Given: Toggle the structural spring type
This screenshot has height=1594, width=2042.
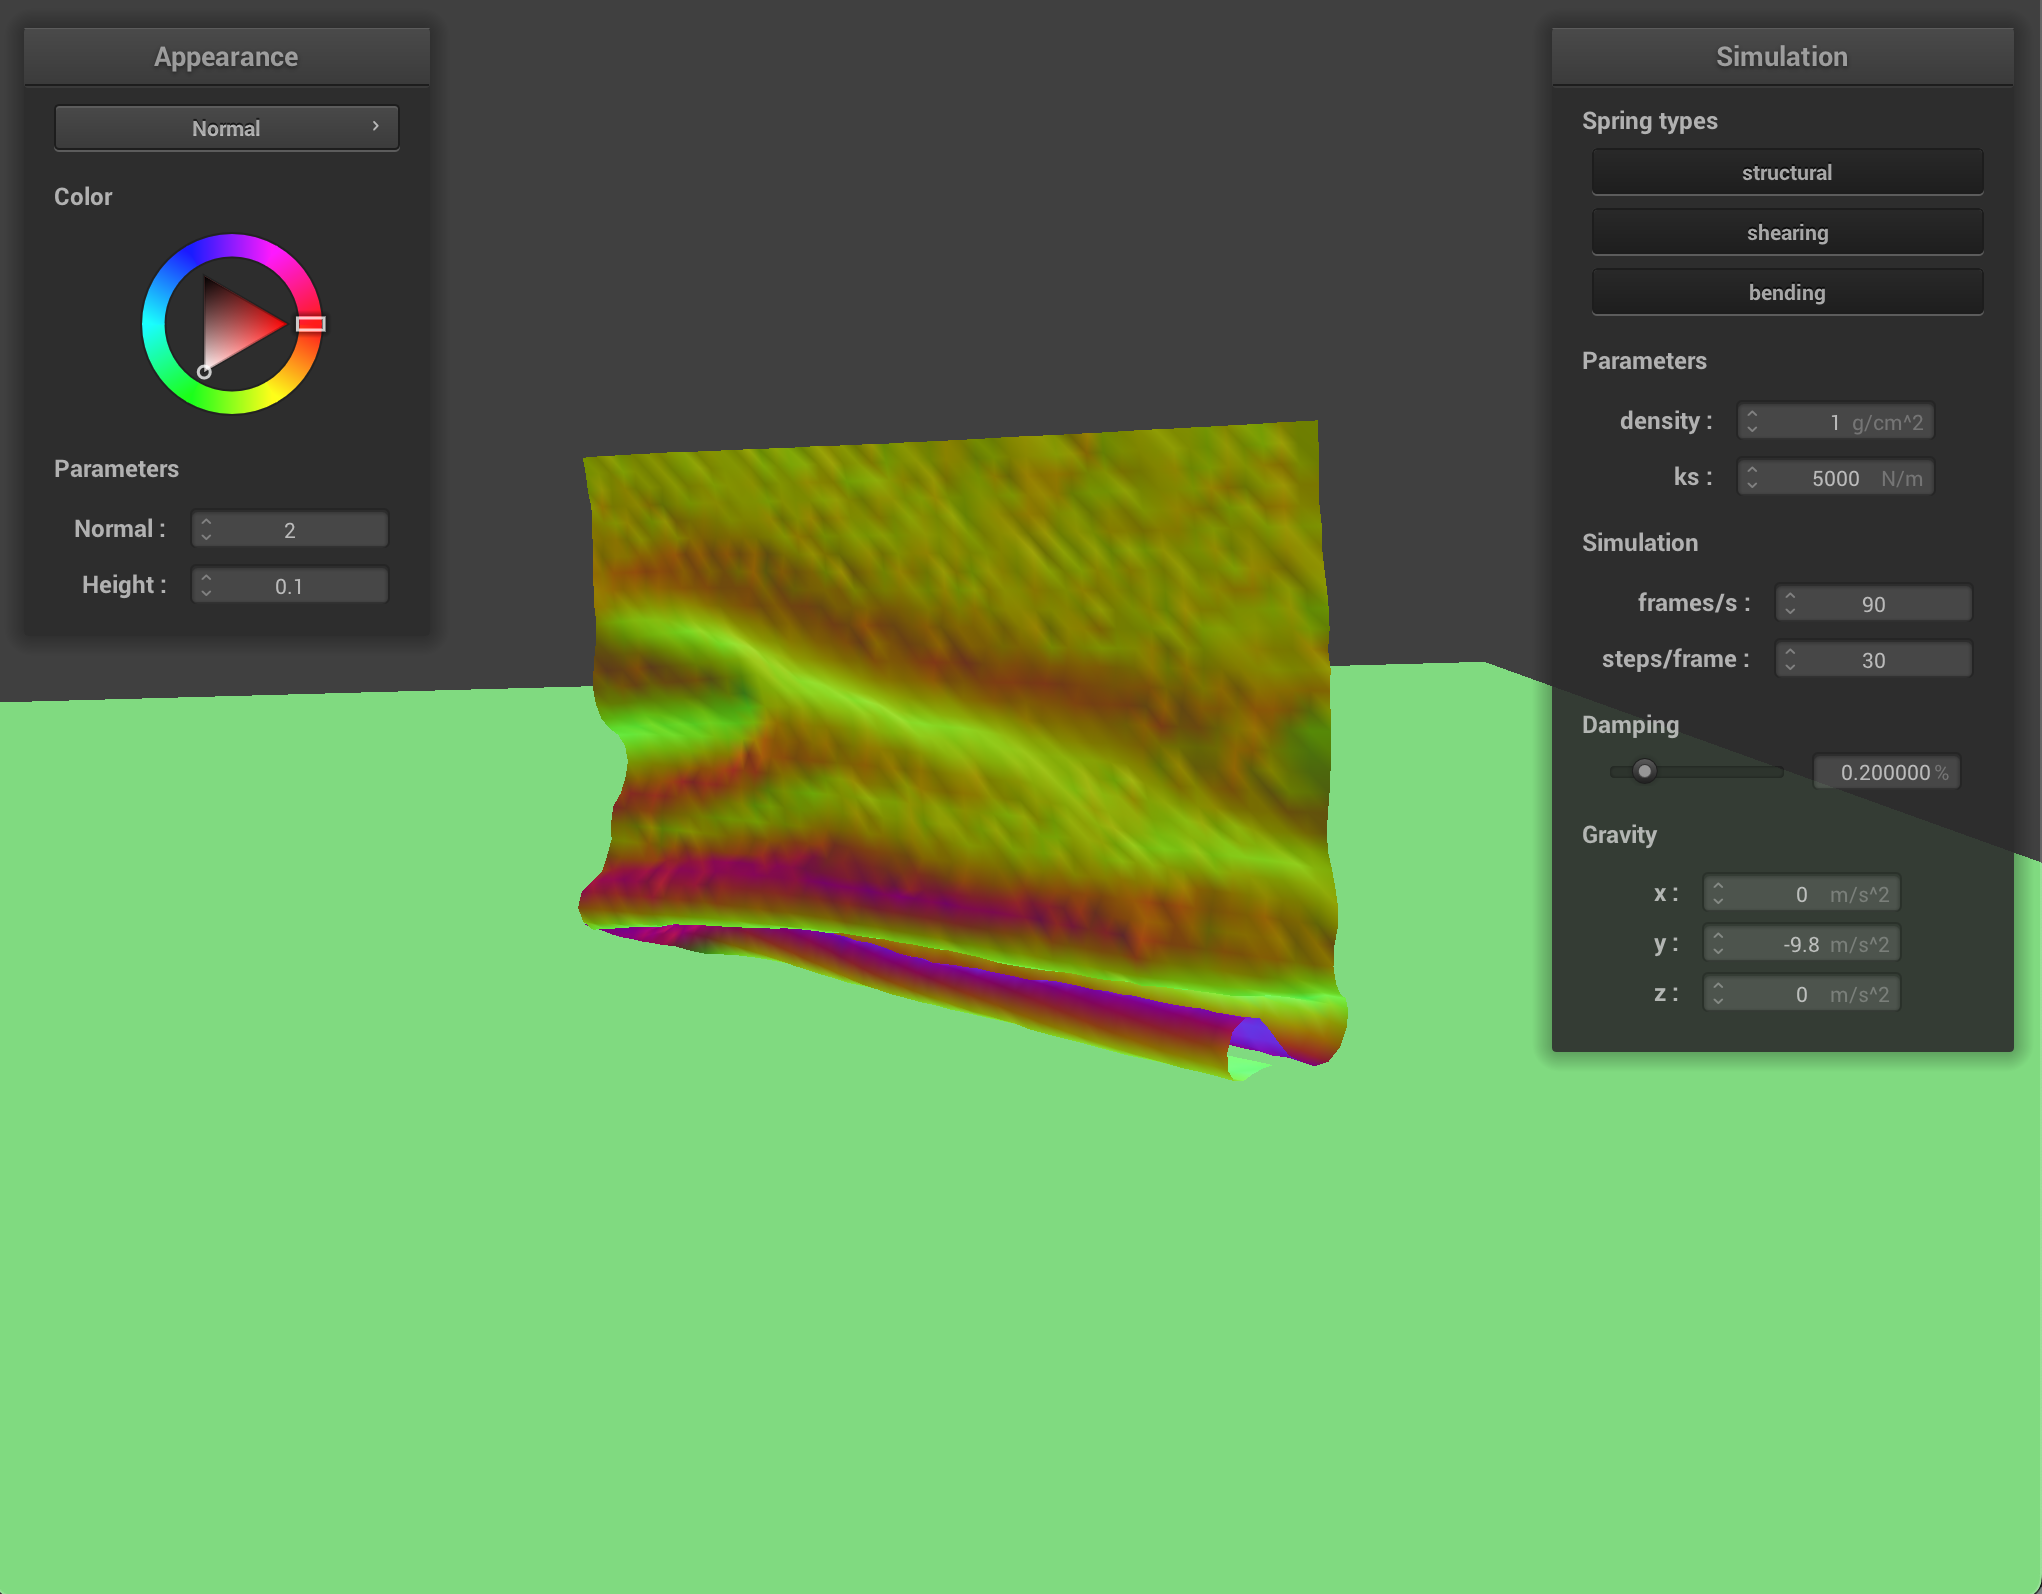Looking at the screenshot, I should (1787, 172).
